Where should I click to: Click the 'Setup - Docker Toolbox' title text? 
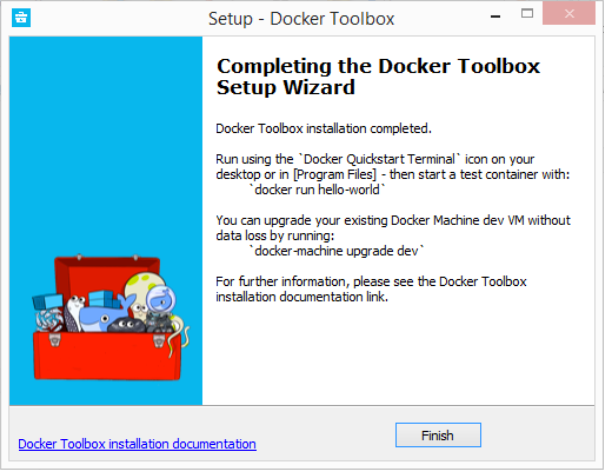[x=301, y=18]
